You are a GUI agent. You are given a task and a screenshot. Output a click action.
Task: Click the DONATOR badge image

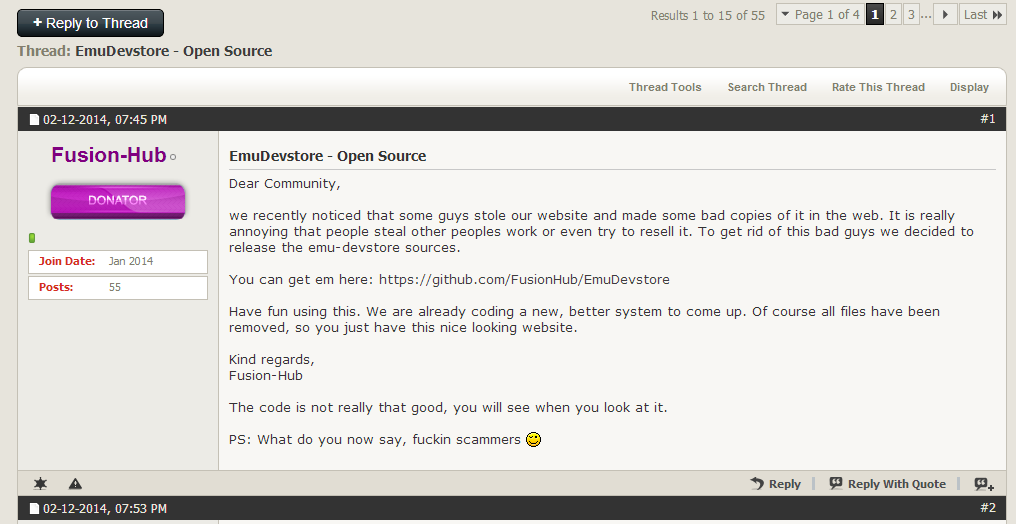[118, 201]
